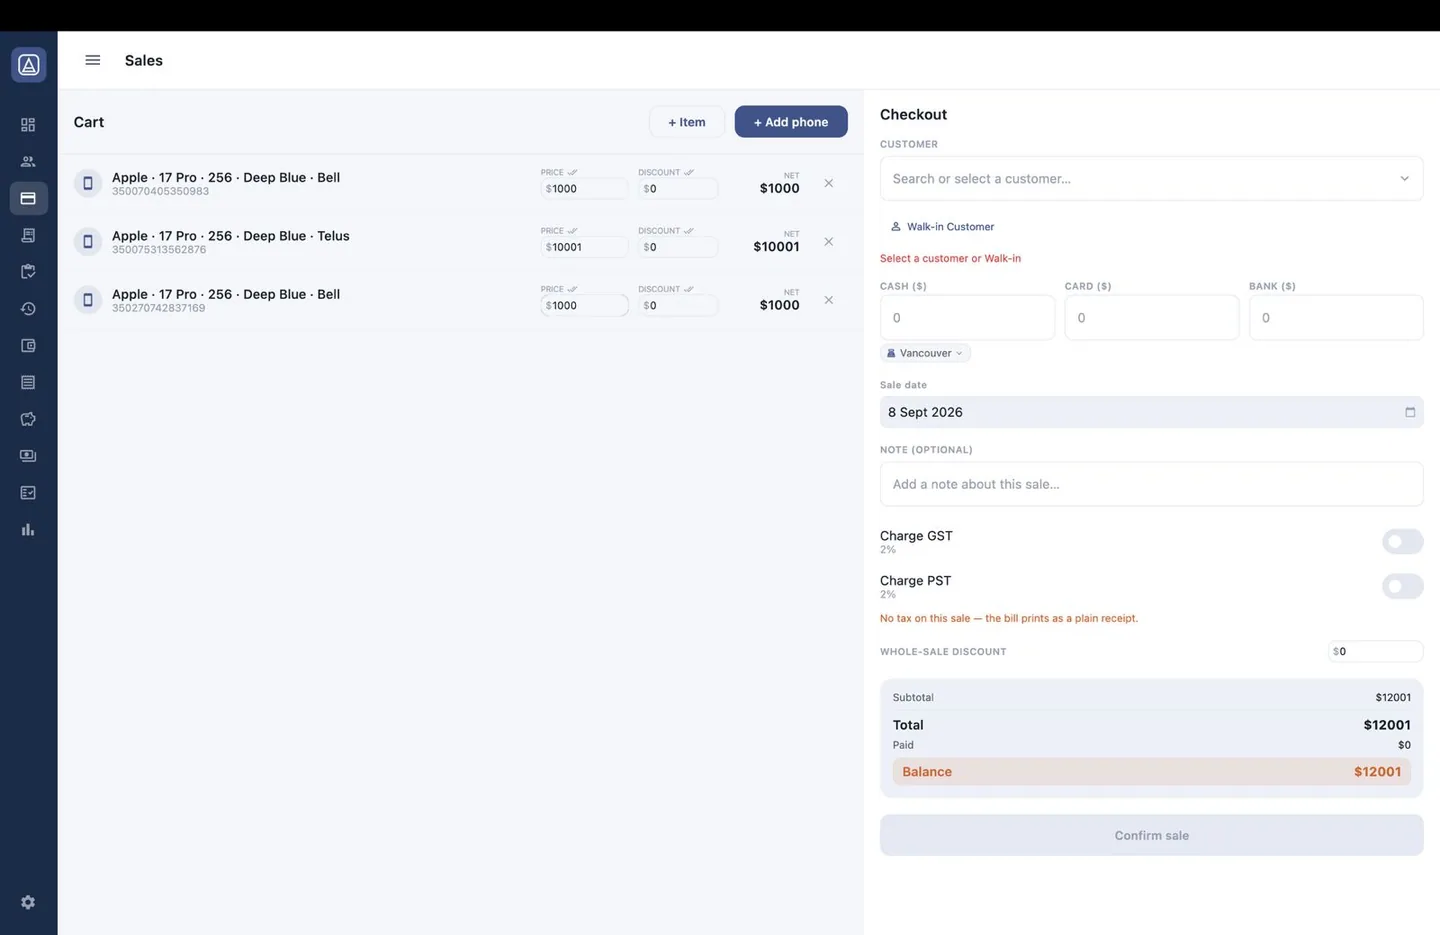Viewport: 1440px width, 935px height.
Task: Open the wallet icon in sidebar
Action: 28,345
